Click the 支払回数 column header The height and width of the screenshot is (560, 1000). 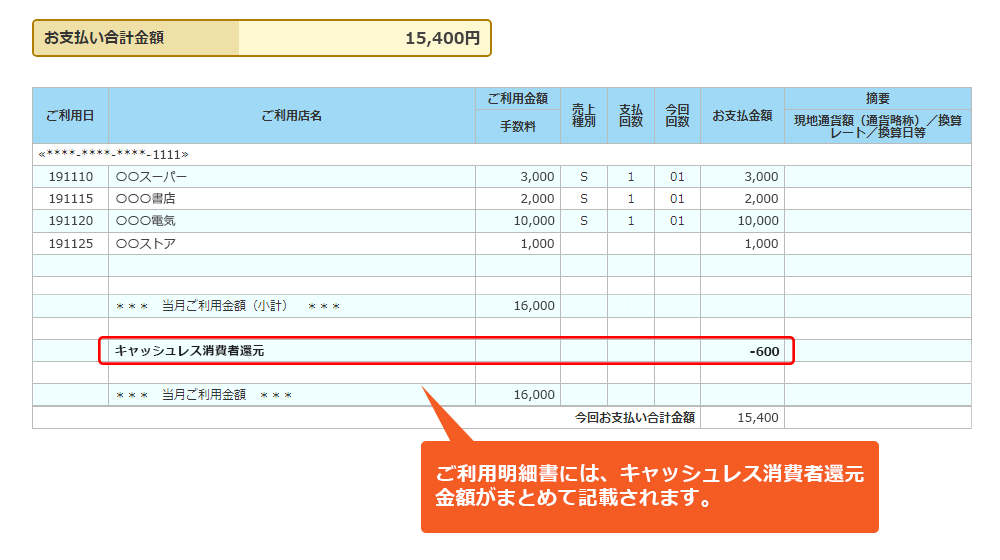point(631,115)
